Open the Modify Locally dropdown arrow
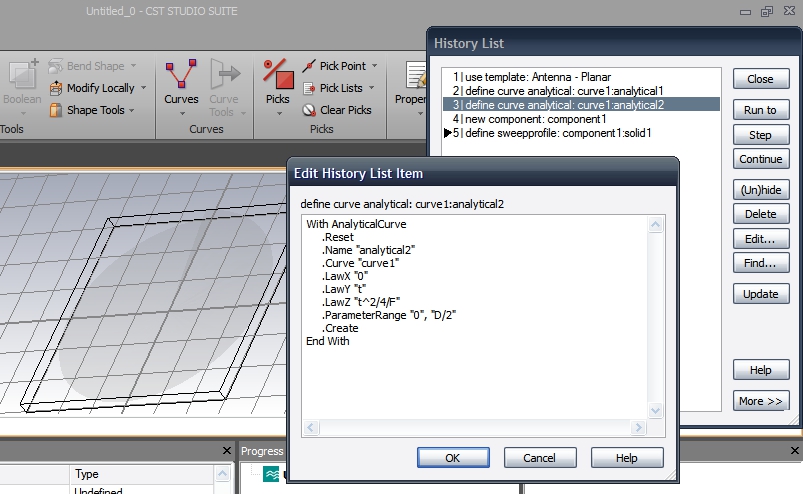Viewport: 803px width, 494px height. [144, 88]
